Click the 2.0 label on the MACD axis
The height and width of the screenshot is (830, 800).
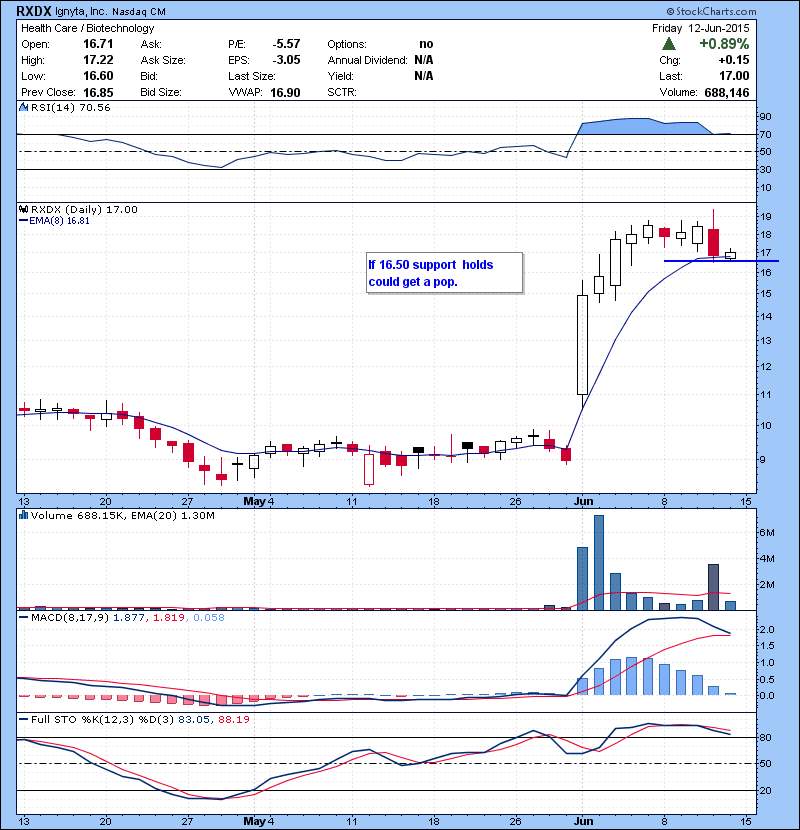[767, 629]
